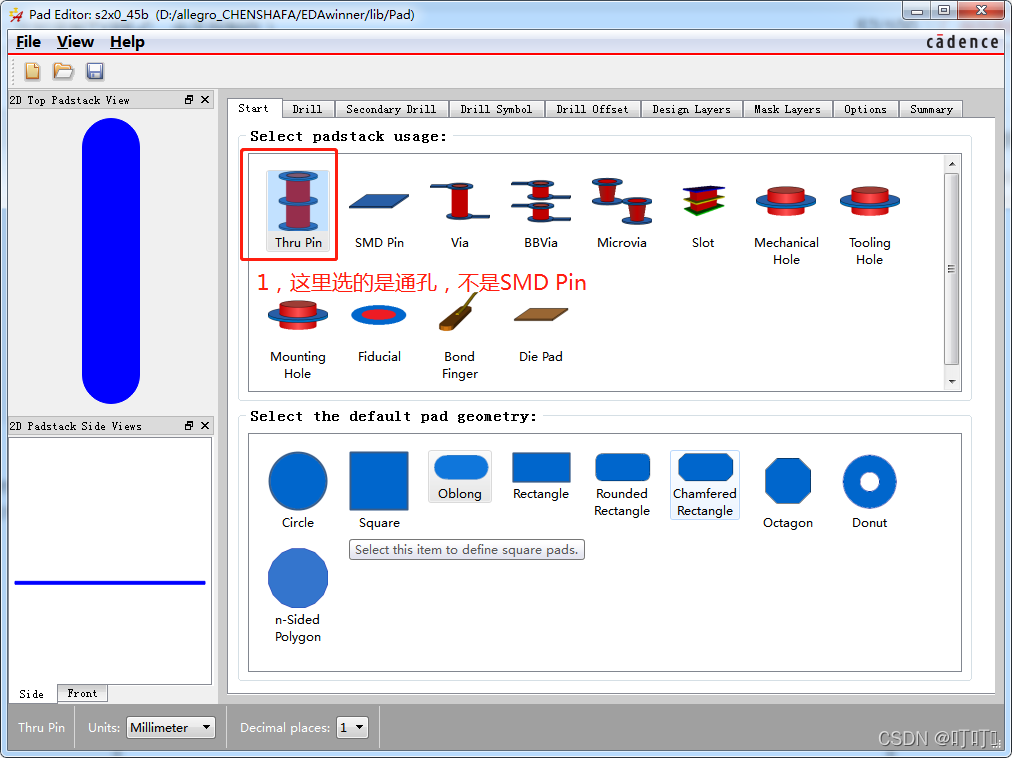Undock the 2D Top Padstack View panel

point(188,99)
